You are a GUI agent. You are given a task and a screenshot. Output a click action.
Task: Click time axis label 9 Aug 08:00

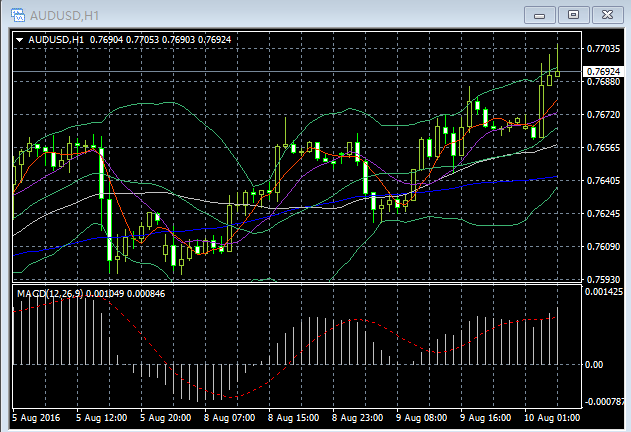pos(421,418)
